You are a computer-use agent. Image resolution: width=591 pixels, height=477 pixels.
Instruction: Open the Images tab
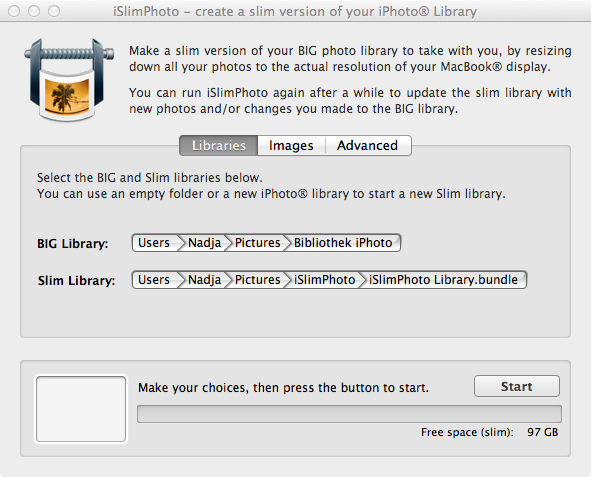291,145
